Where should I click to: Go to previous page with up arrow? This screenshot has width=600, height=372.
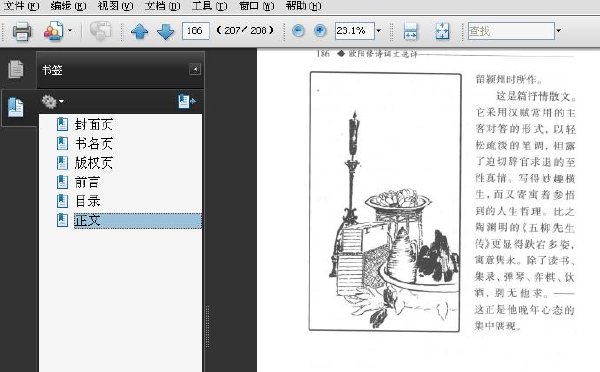pyautogui.click(x=140, y=31)
